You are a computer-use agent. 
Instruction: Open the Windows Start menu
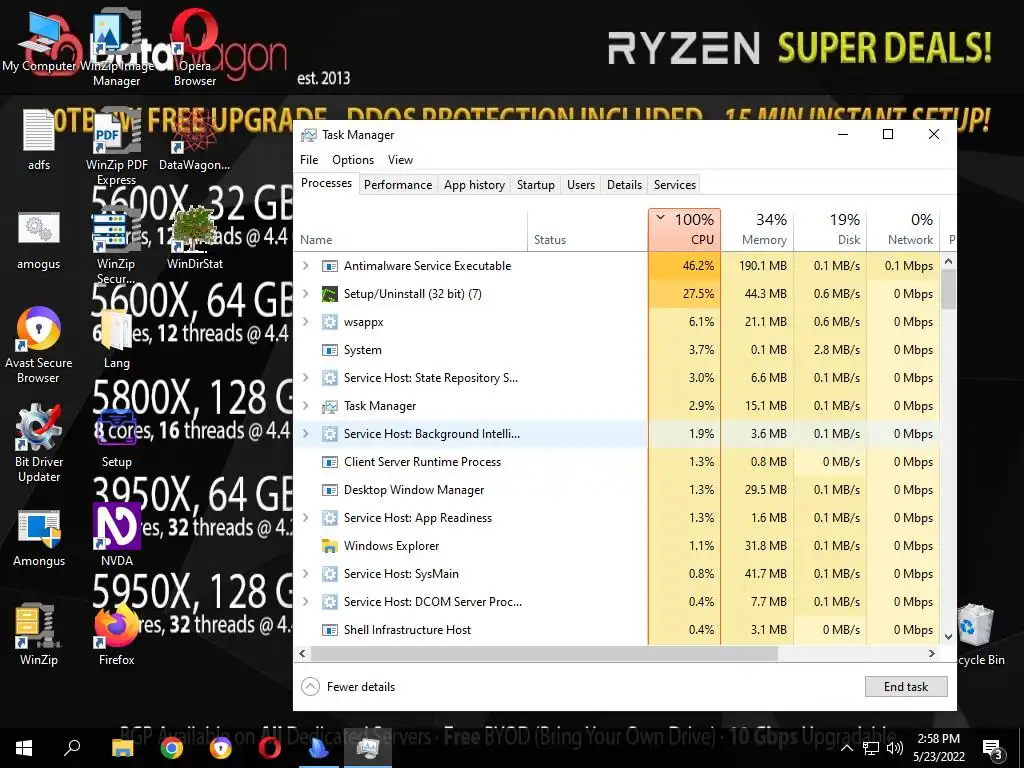[24, 748]
